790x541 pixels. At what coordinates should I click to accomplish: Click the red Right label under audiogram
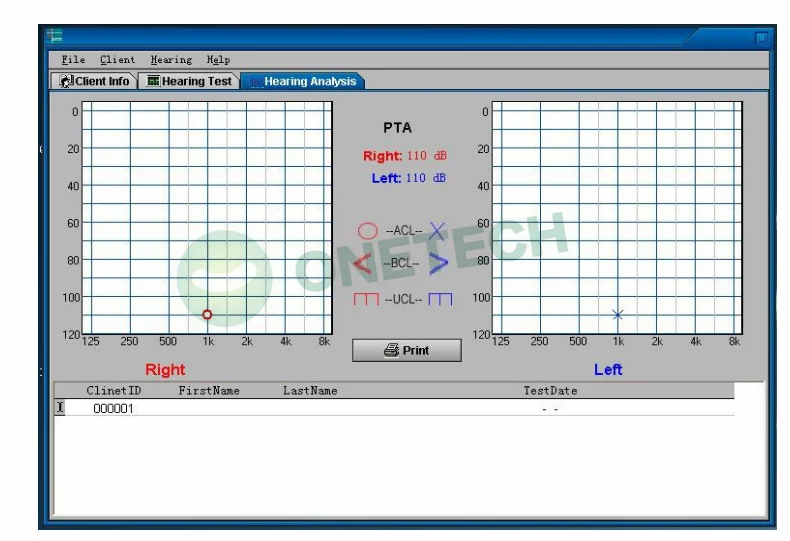pyautogui.click(x=165, y=370)
